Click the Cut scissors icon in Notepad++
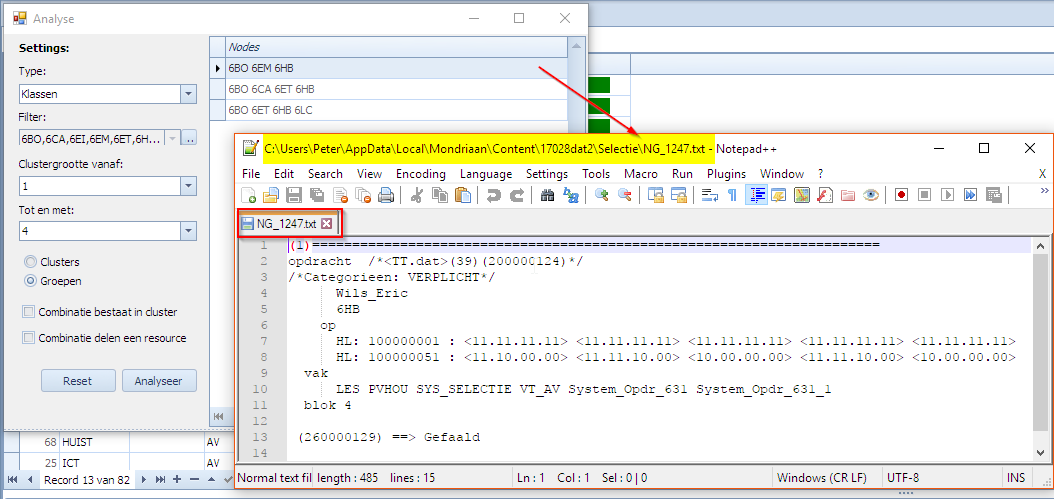Screen dimensions: 1054x499 417,196
